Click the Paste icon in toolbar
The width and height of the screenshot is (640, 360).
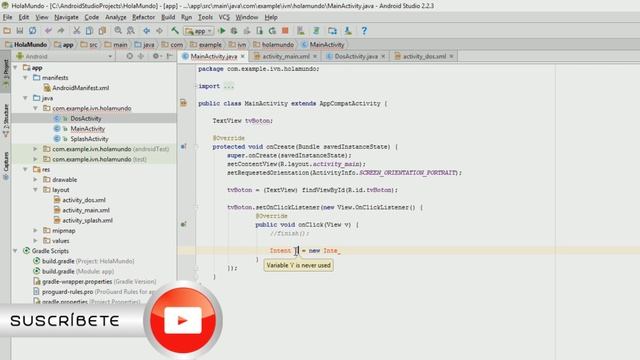(102, 31)
